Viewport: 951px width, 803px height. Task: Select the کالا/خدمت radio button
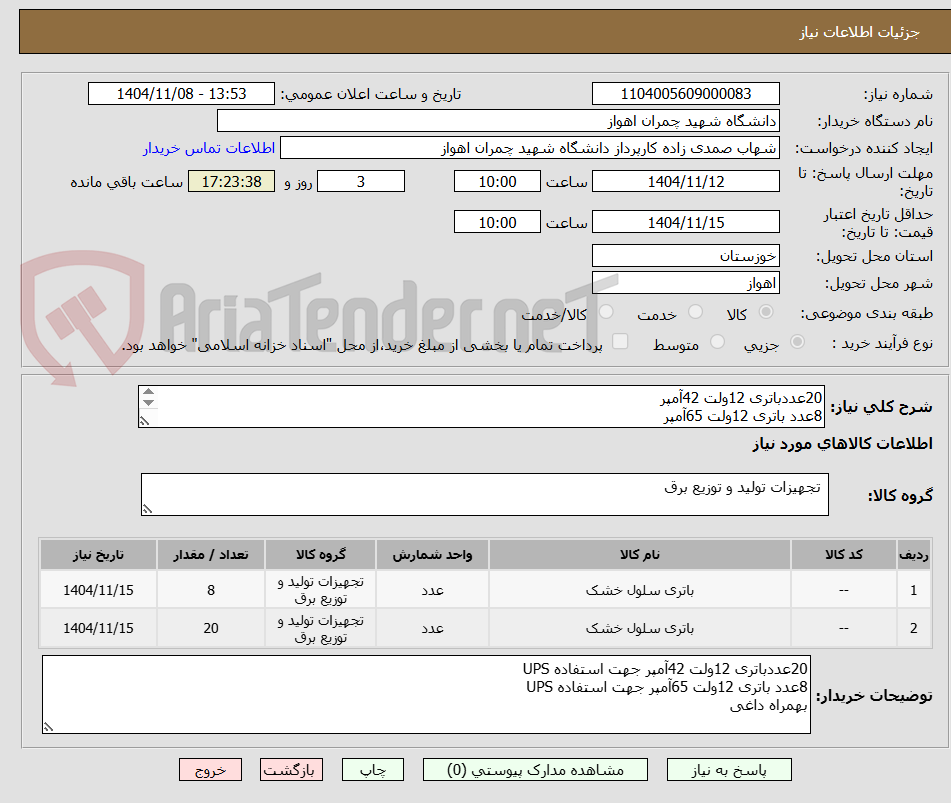pyautogui.click(x=606, y=312)
